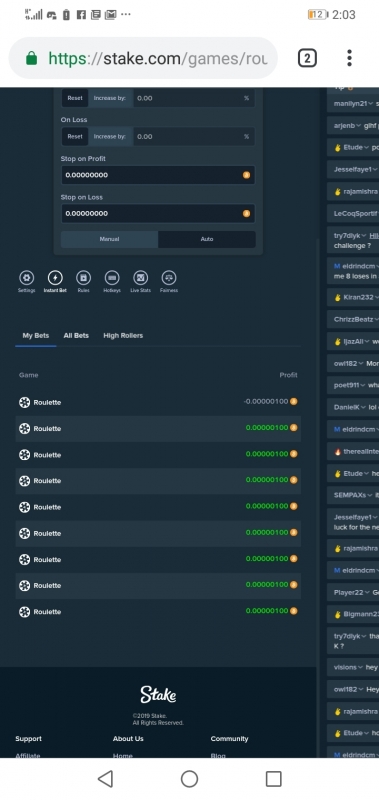
Task: Click the -0.00000100 profit value
Action: click(266, 402)
